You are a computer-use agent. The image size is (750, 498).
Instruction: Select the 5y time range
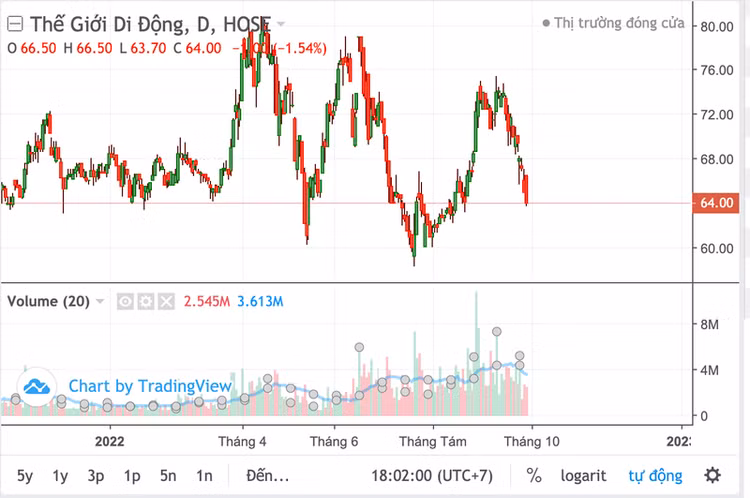pos(25,476)
